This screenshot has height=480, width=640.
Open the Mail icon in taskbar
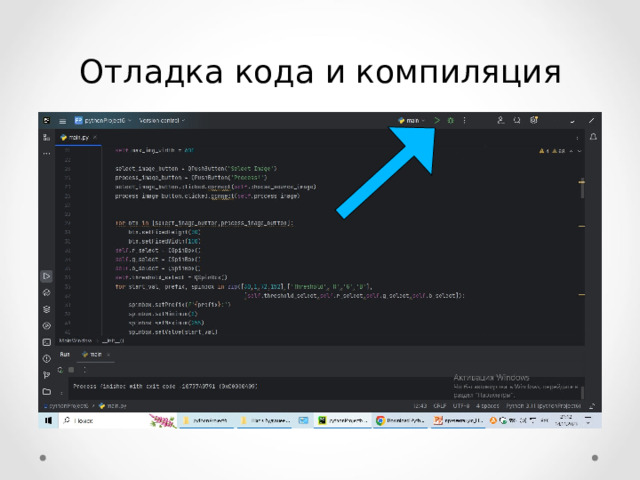click(x=303, y=420)
